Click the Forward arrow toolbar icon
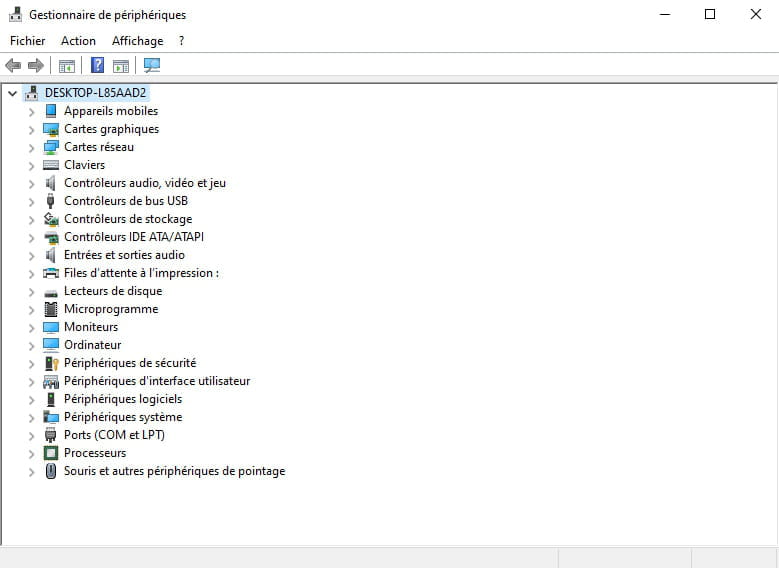779x568 pixels. click(36, 65)
